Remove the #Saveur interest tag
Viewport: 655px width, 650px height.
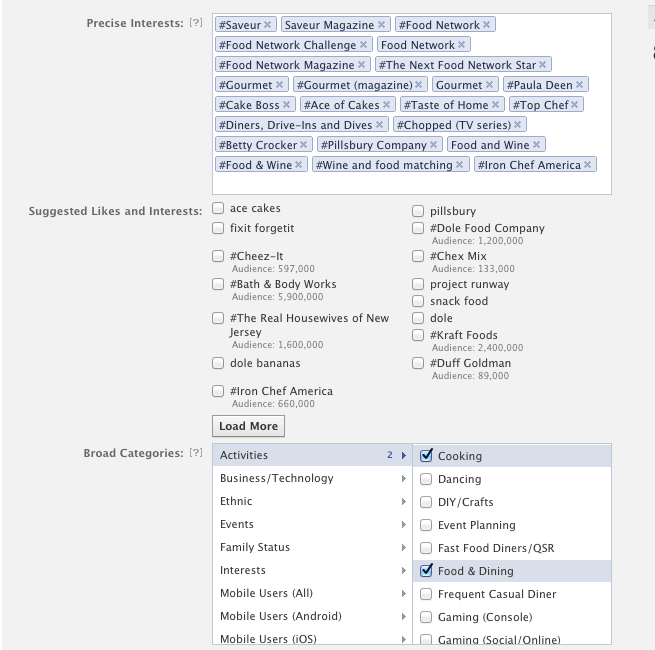point(267,25)
